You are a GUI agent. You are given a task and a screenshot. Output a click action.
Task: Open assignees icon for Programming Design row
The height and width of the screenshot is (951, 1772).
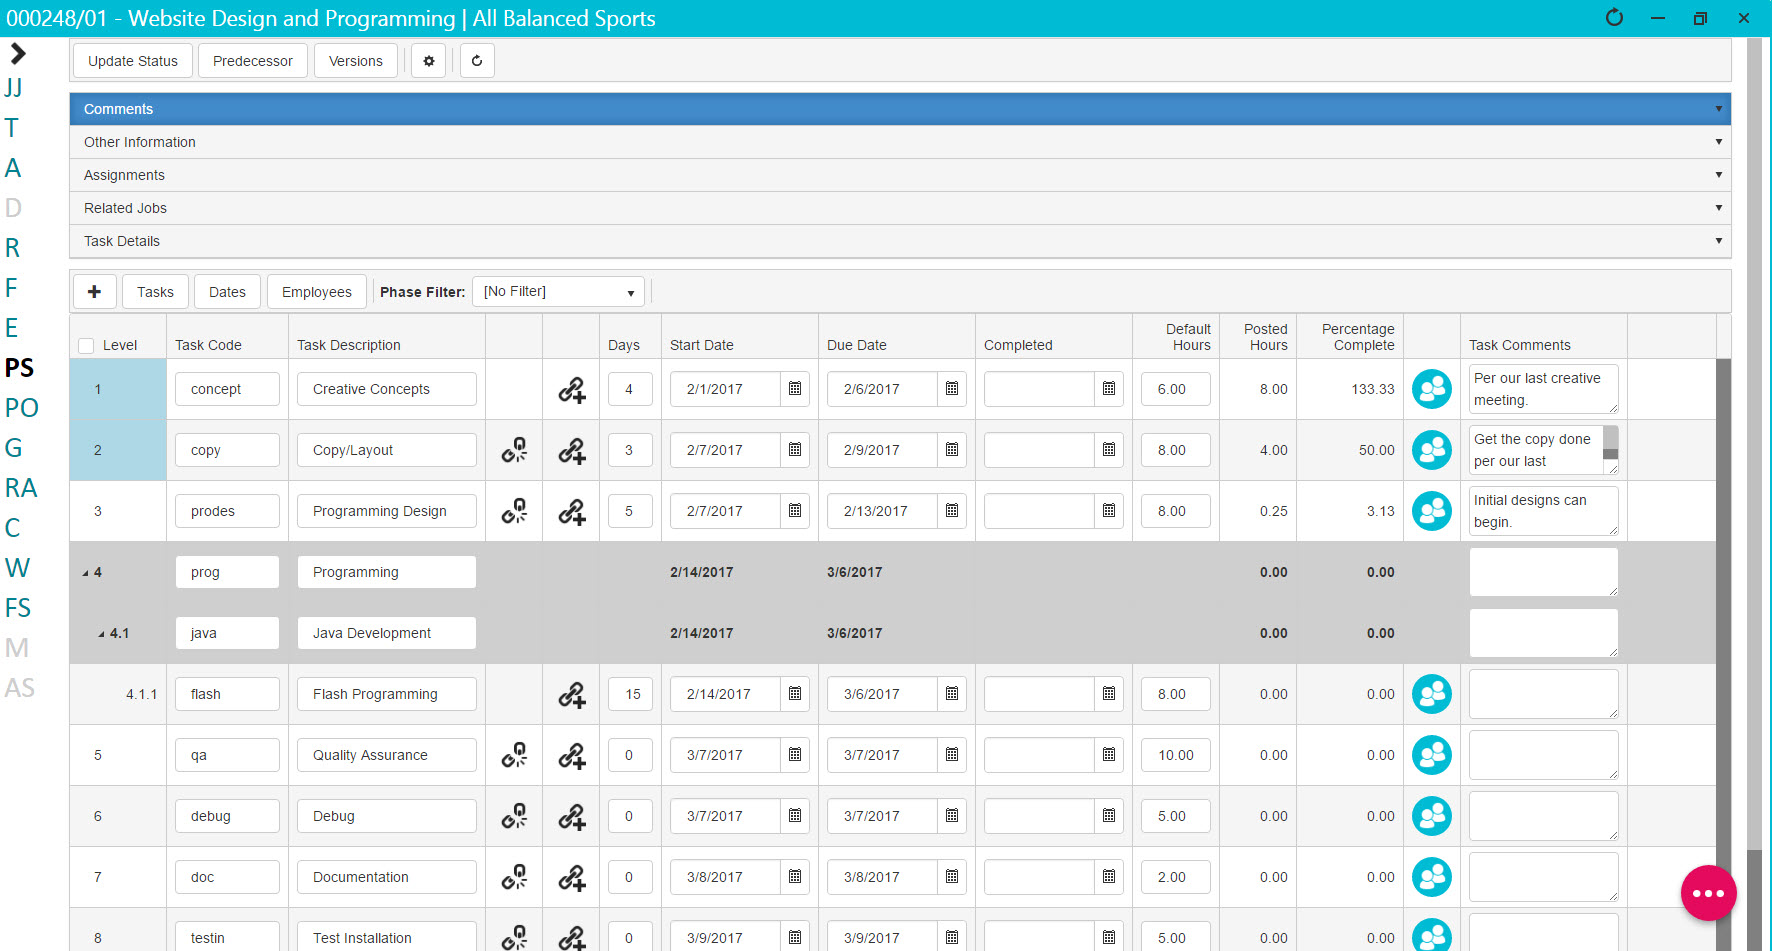[x=1432, y=511]
